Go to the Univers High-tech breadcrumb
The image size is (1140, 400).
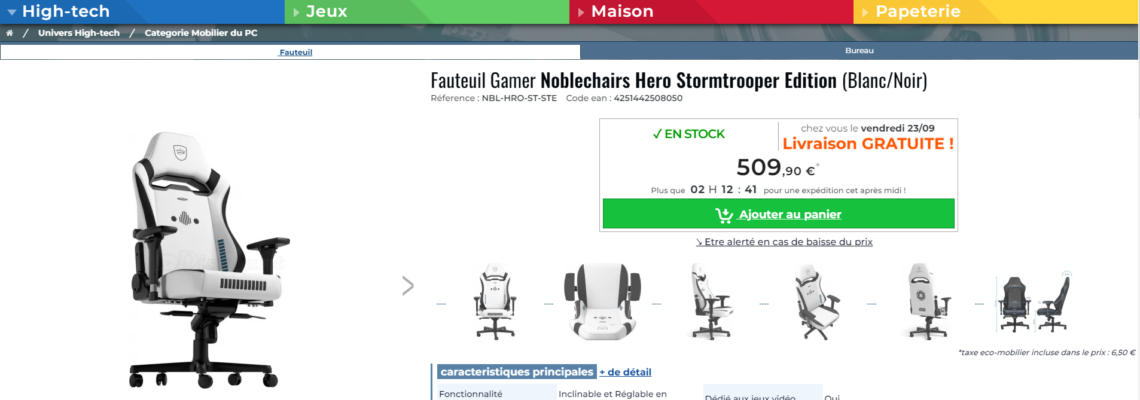point(78,33)
